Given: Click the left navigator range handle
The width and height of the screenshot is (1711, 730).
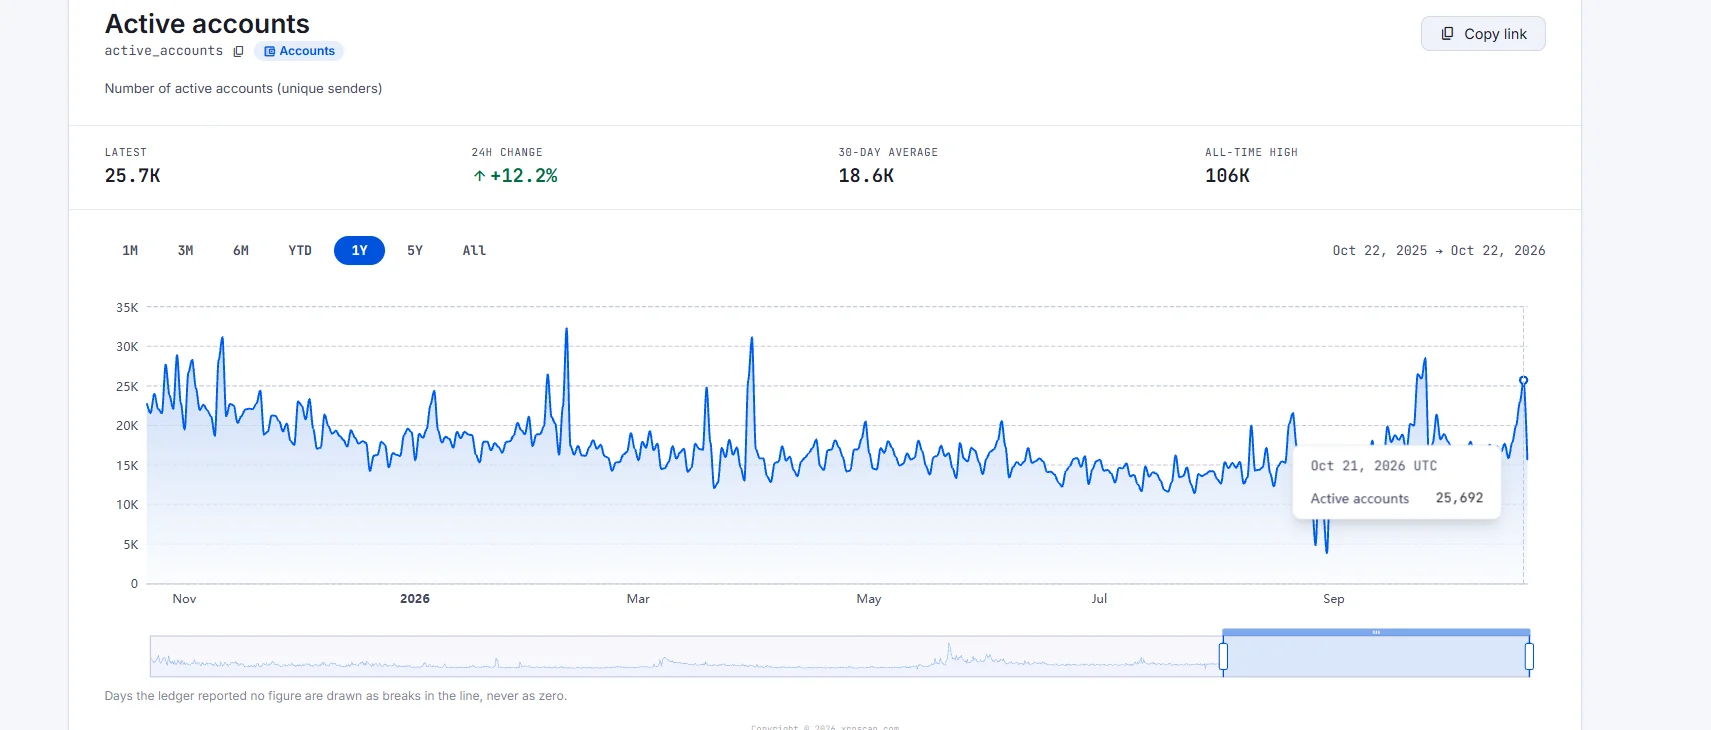Looking at the screenshot, I should [x=1223, y=656].
